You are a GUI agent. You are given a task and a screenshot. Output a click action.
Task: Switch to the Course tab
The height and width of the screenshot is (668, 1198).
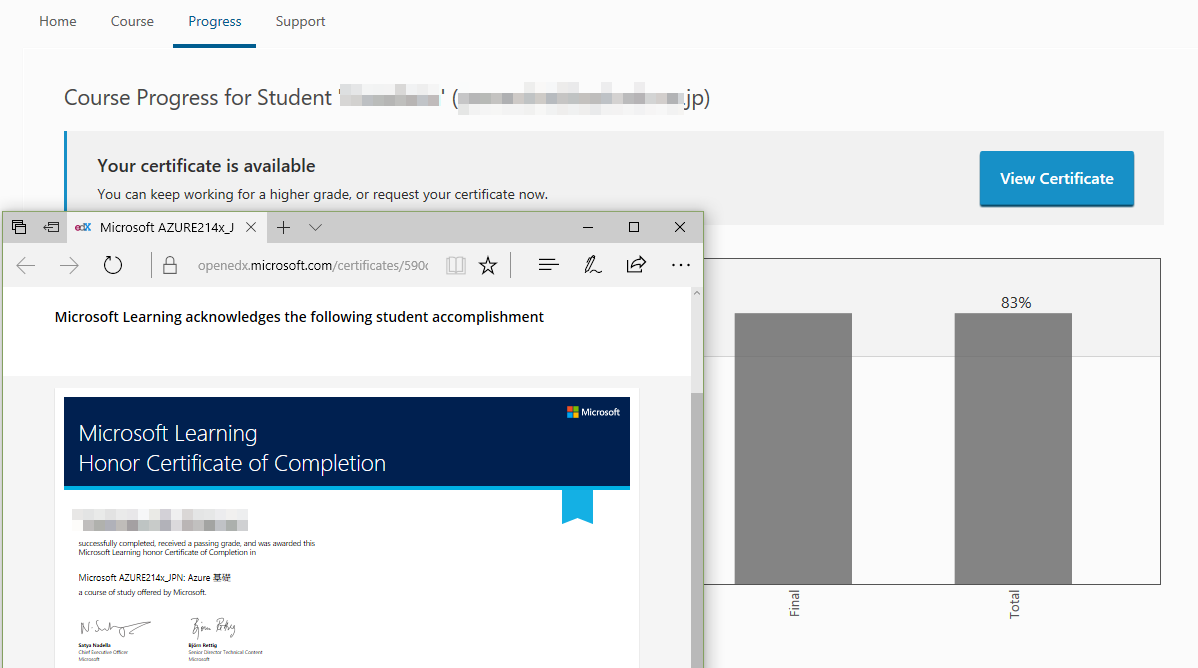[x=132, y=21]
